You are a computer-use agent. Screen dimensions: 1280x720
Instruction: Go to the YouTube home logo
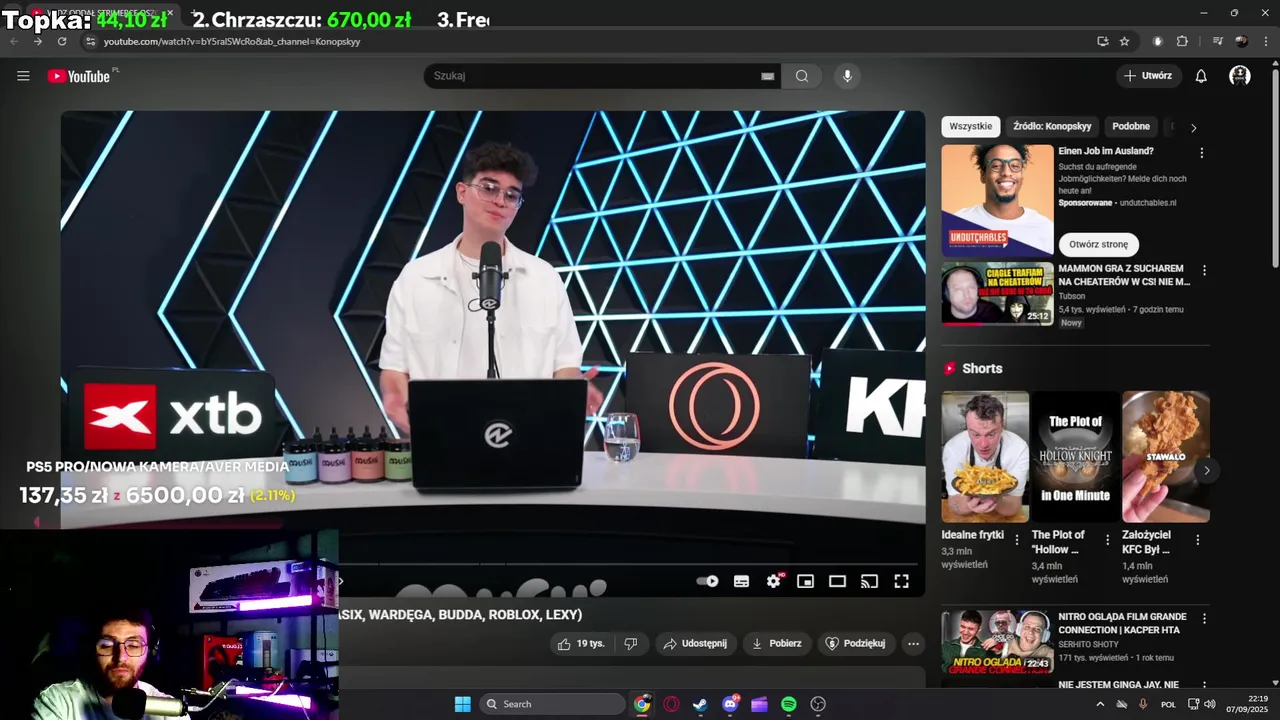79,76
